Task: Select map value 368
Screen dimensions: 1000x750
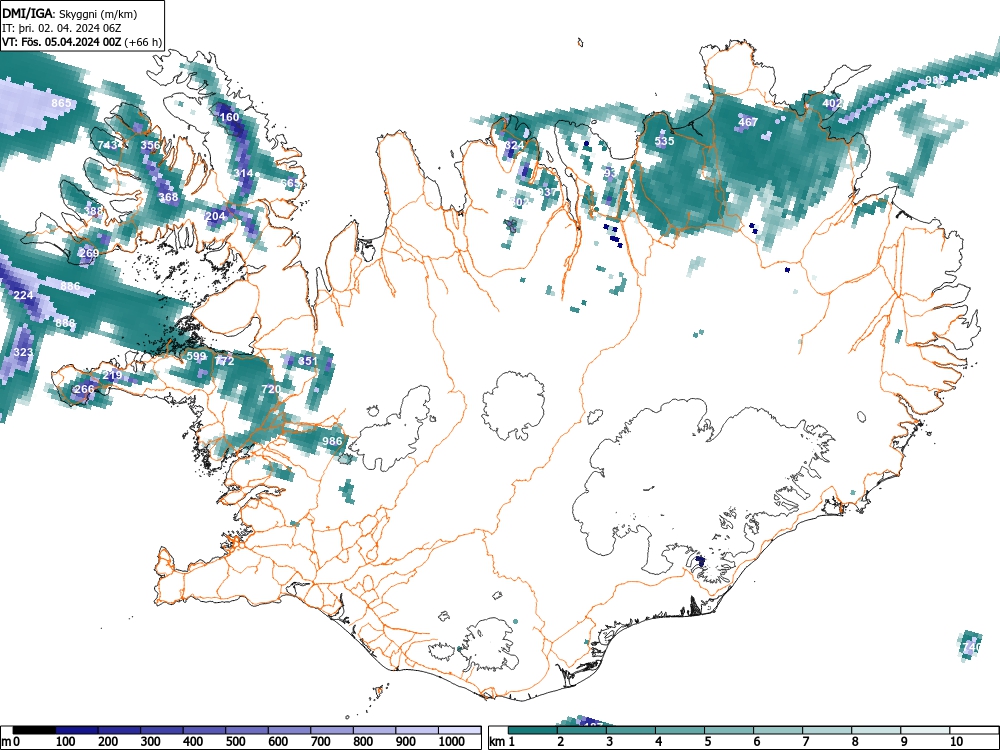Action: pyautogui.click(x=168, y=197)
